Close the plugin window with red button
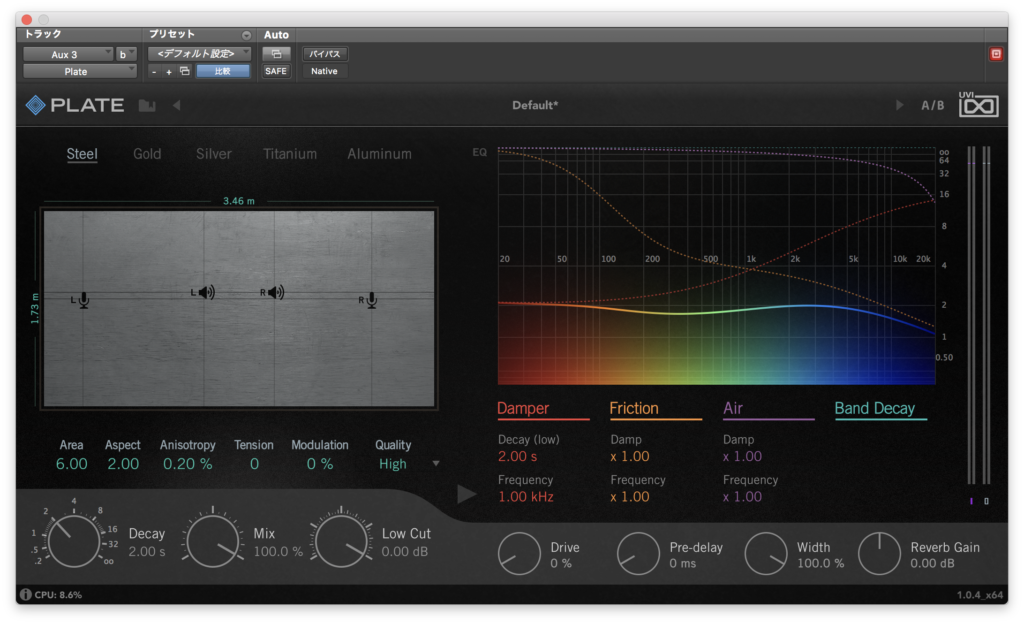Screen dimensions: 1024x624 coord(27,20)
